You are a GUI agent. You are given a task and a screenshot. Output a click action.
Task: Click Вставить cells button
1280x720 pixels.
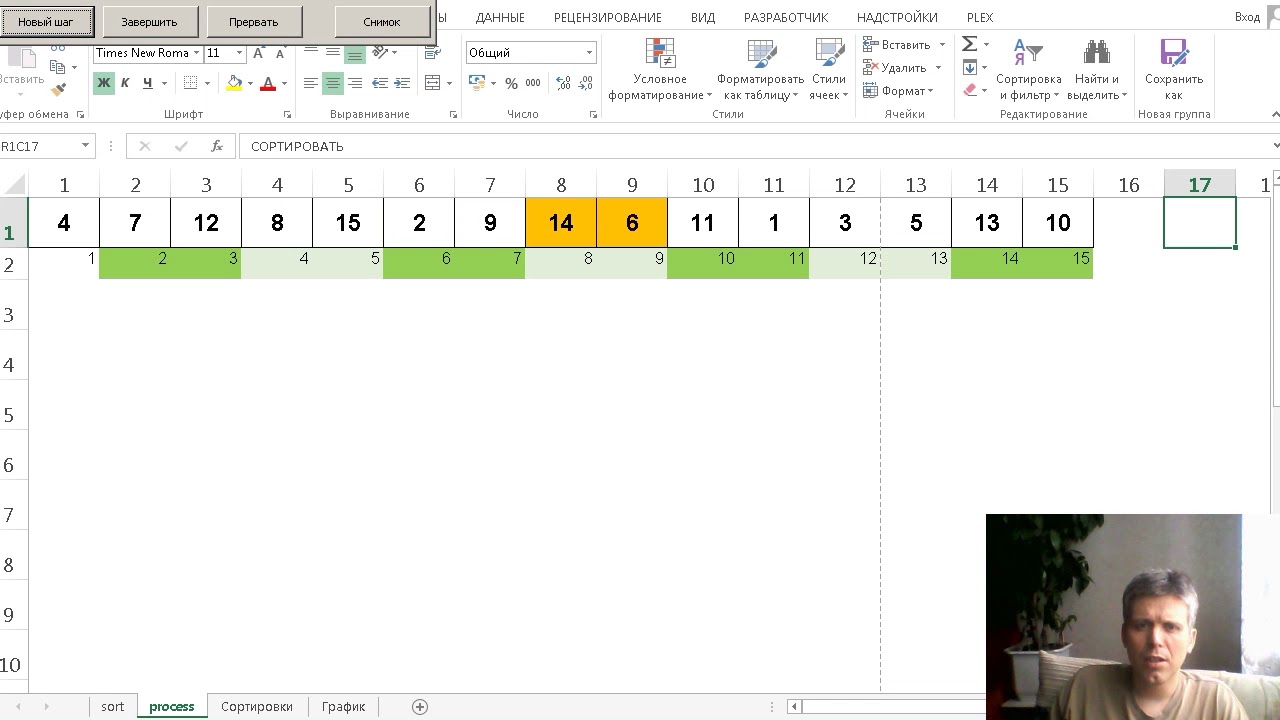click(x=896, y=45)
